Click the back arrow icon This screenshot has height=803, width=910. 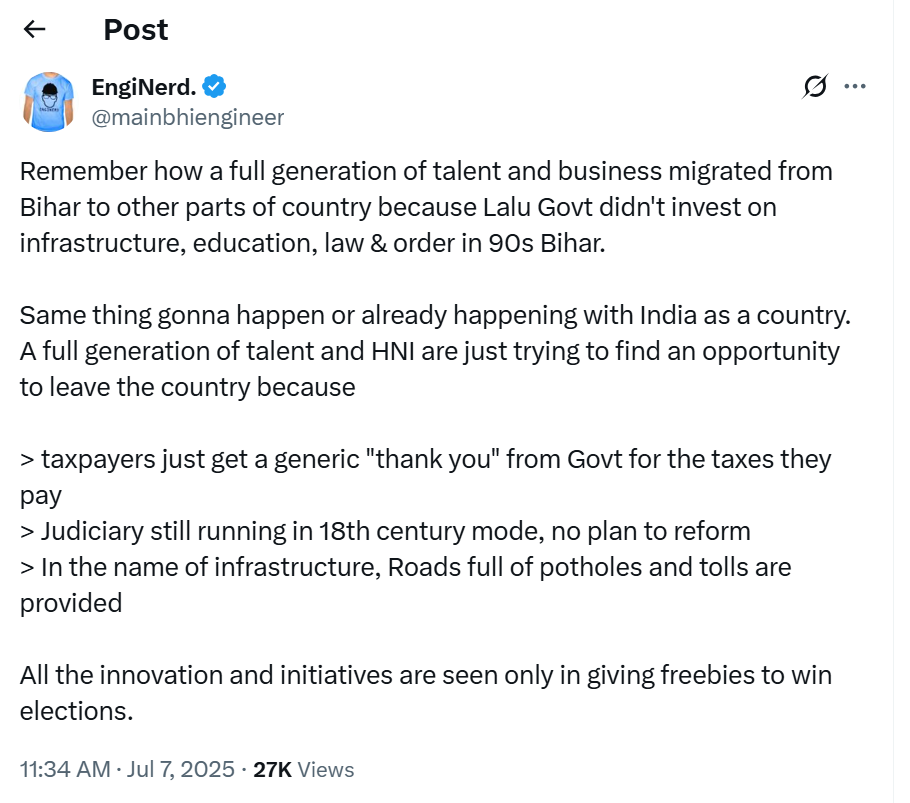coord(35,29)
